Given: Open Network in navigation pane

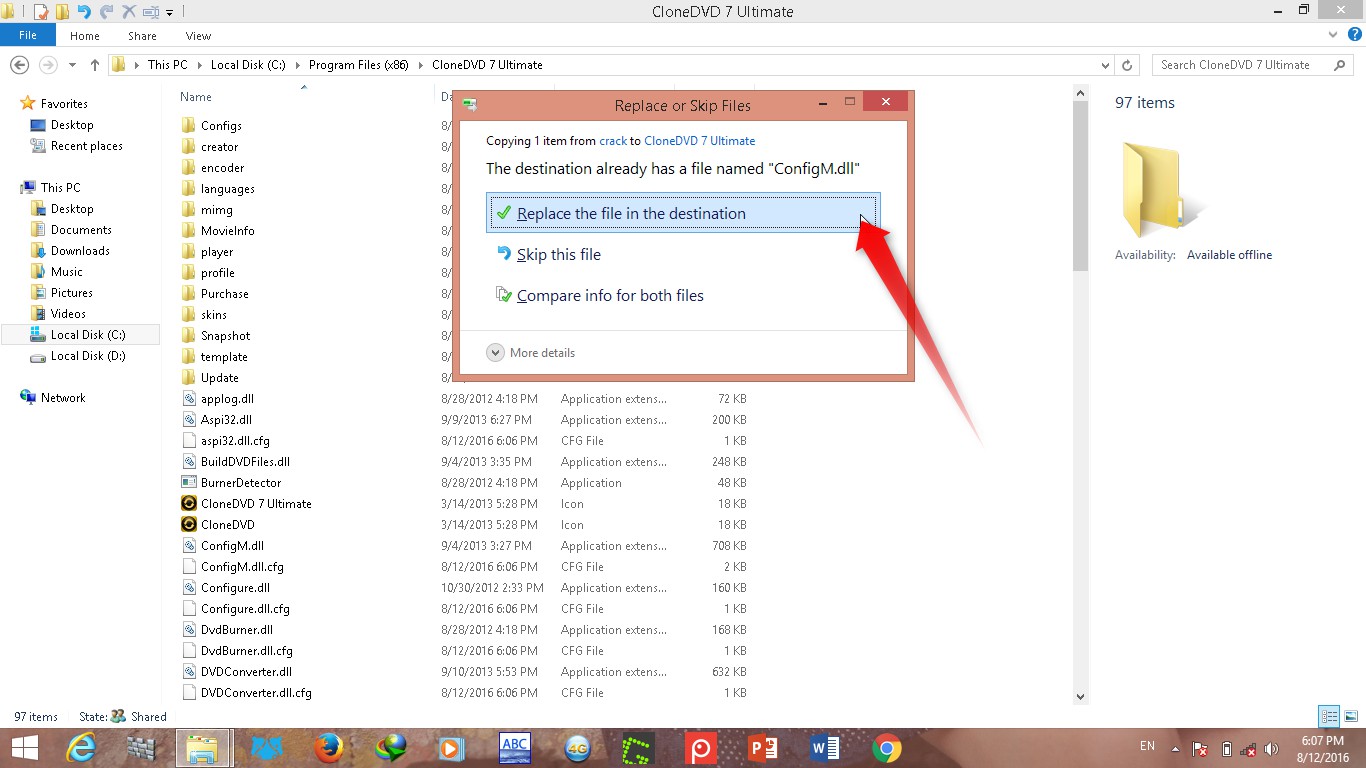Looking at the screenshot, I should 63,398.
